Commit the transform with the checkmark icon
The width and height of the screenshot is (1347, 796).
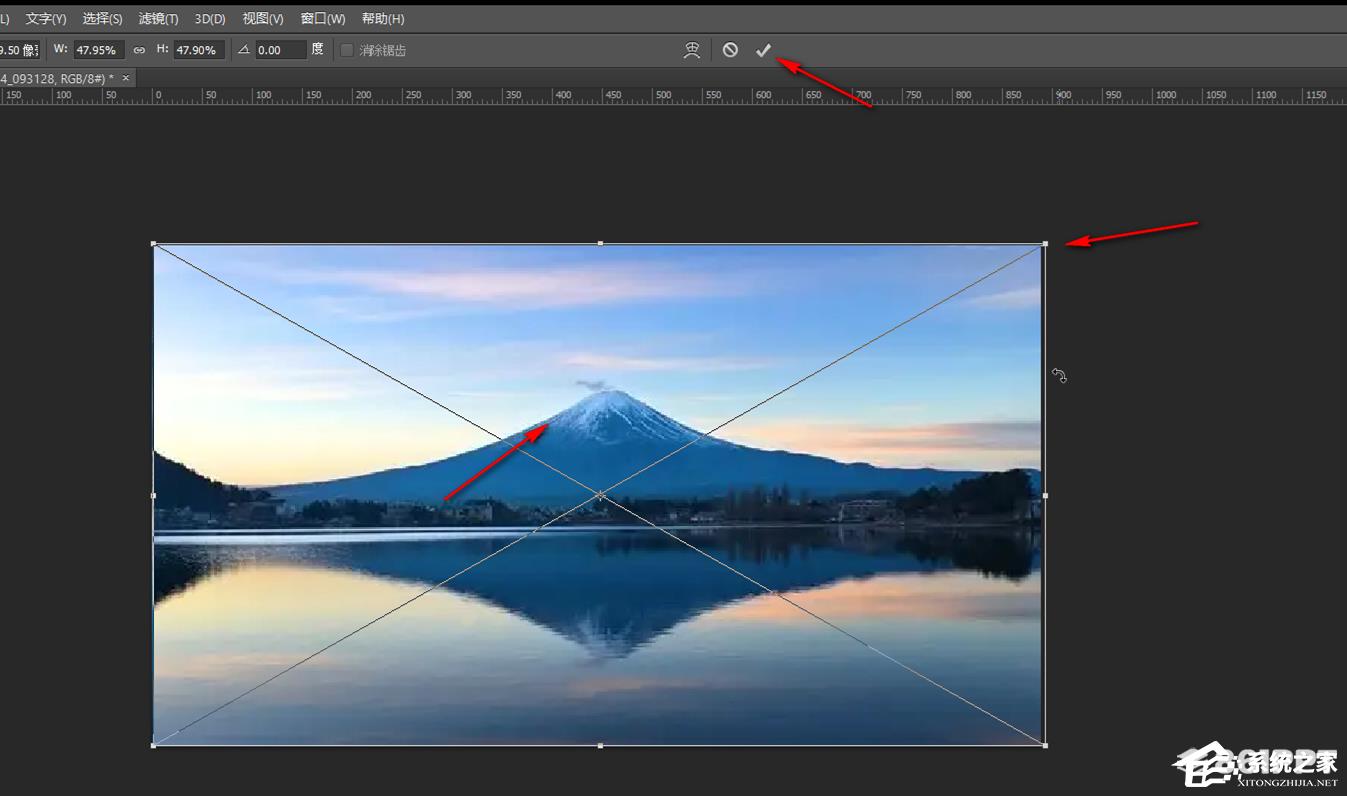click(x=763, y=50)
